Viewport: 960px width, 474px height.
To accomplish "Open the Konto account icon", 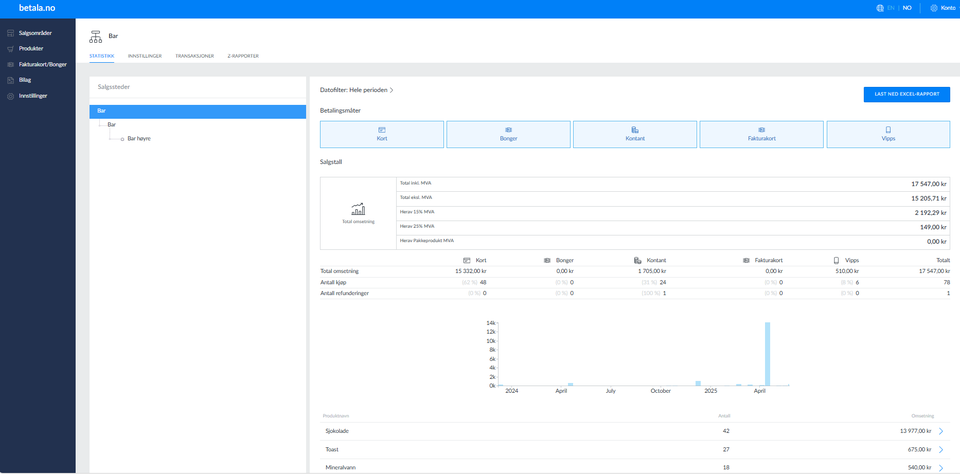I will click(934, 8).
